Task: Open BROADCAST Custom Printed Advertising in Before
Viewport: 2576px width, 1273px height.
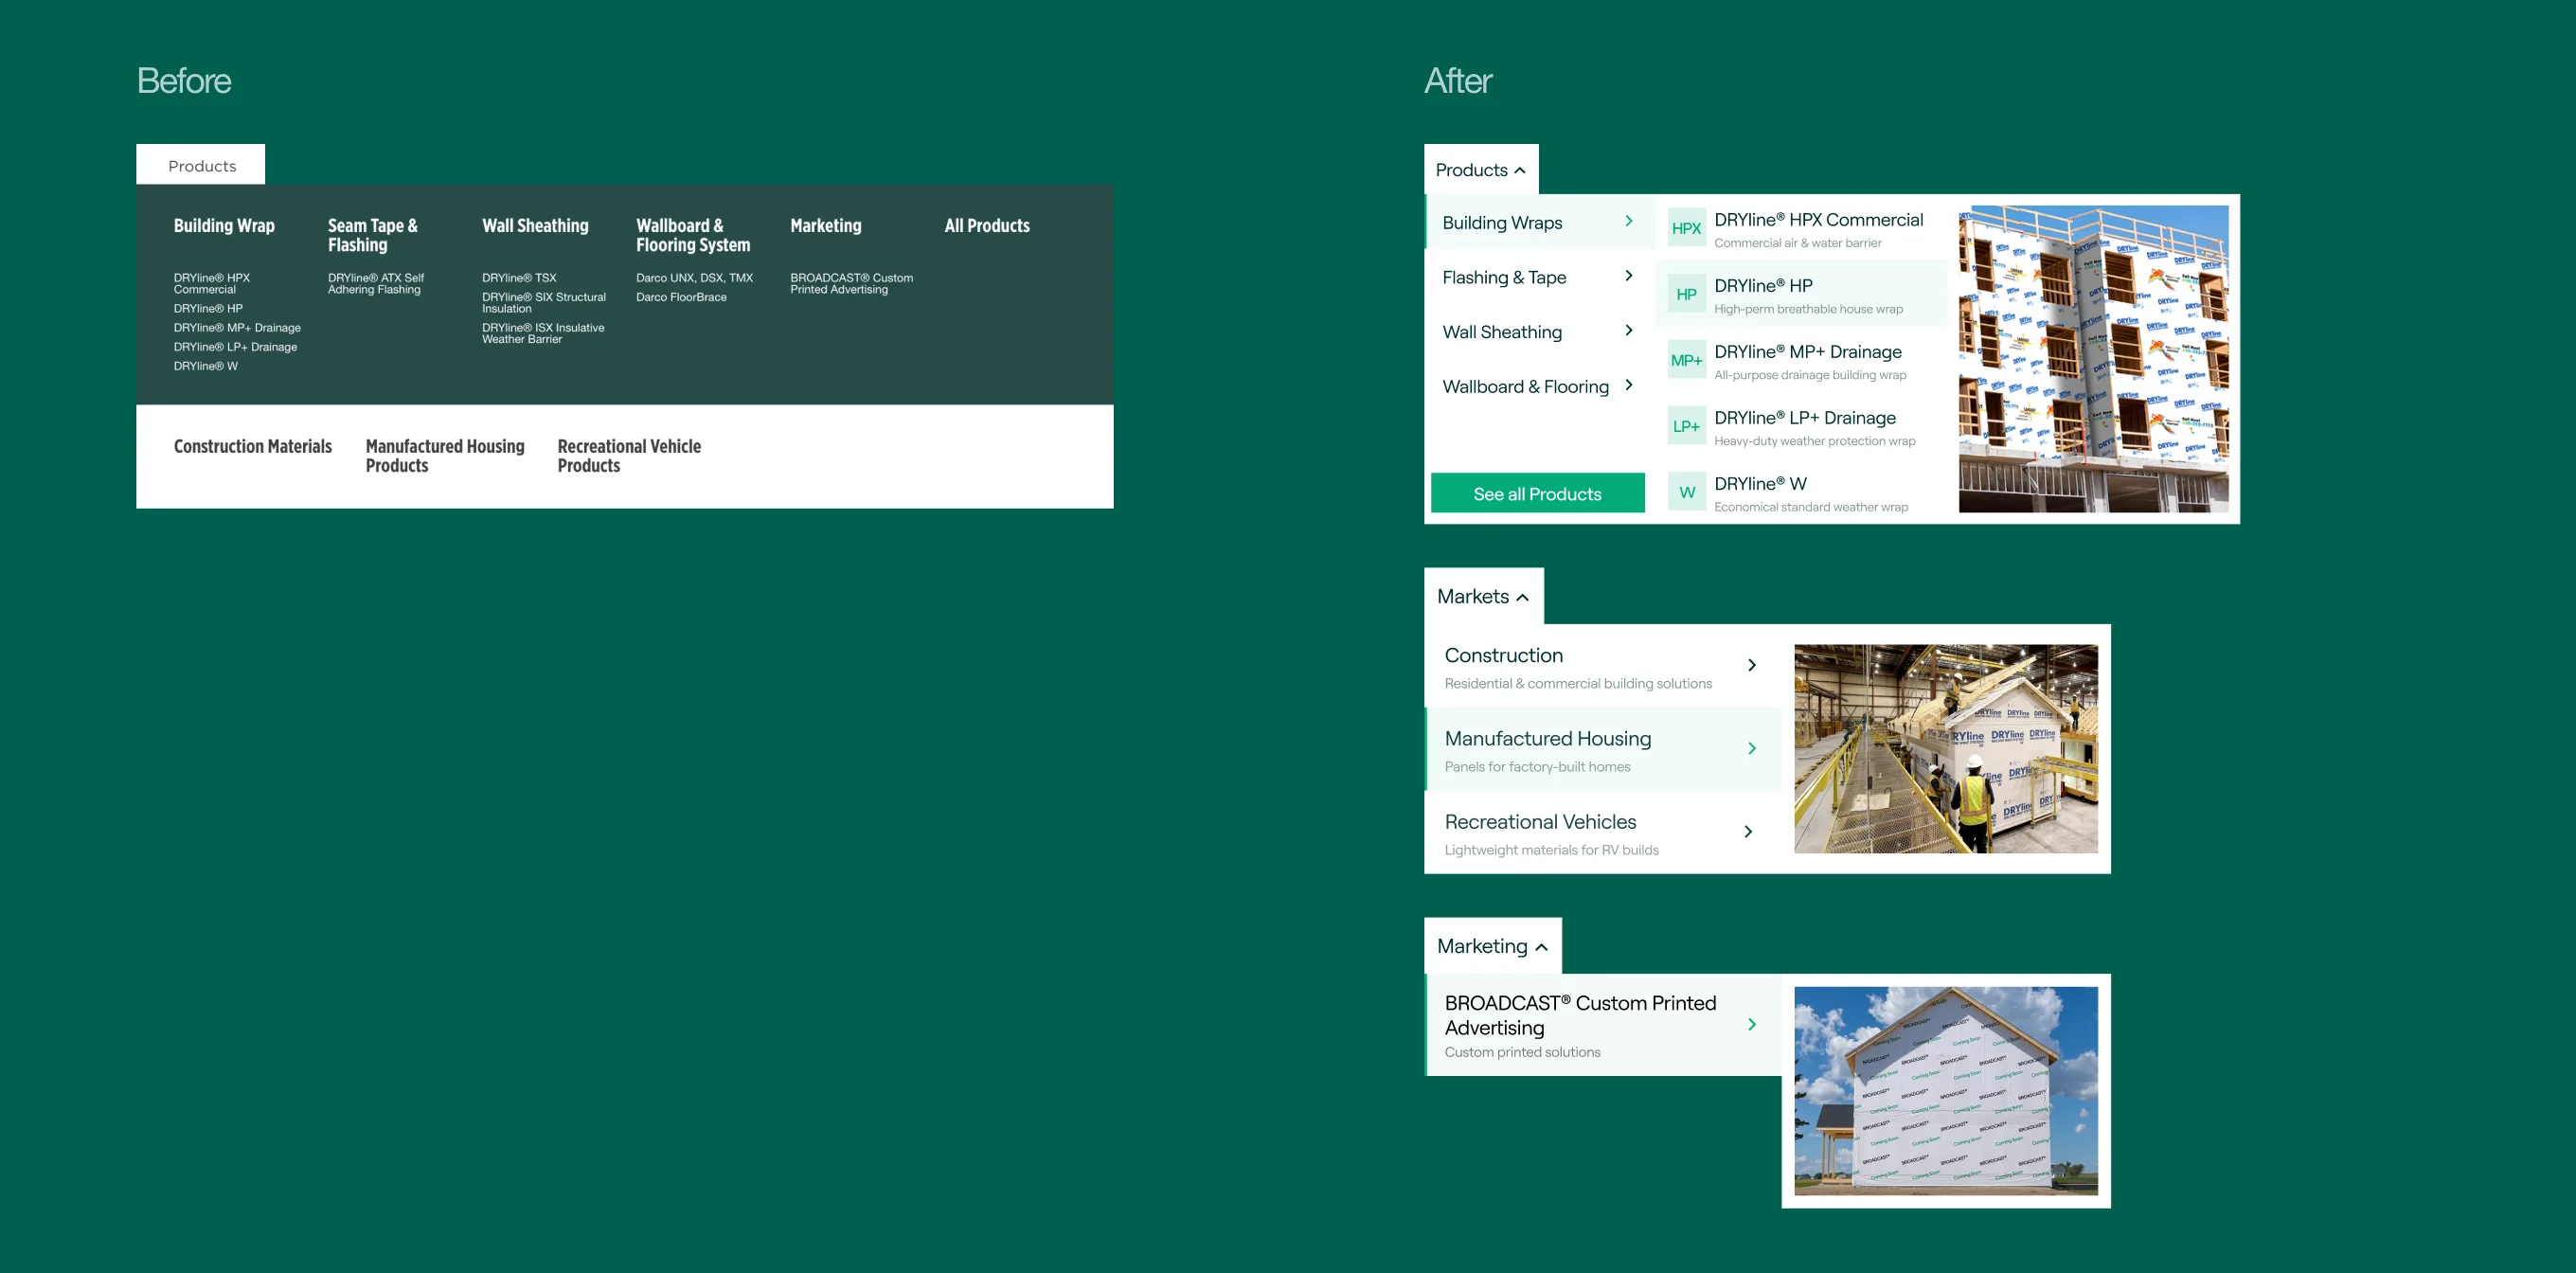Action: coord(851,283)
